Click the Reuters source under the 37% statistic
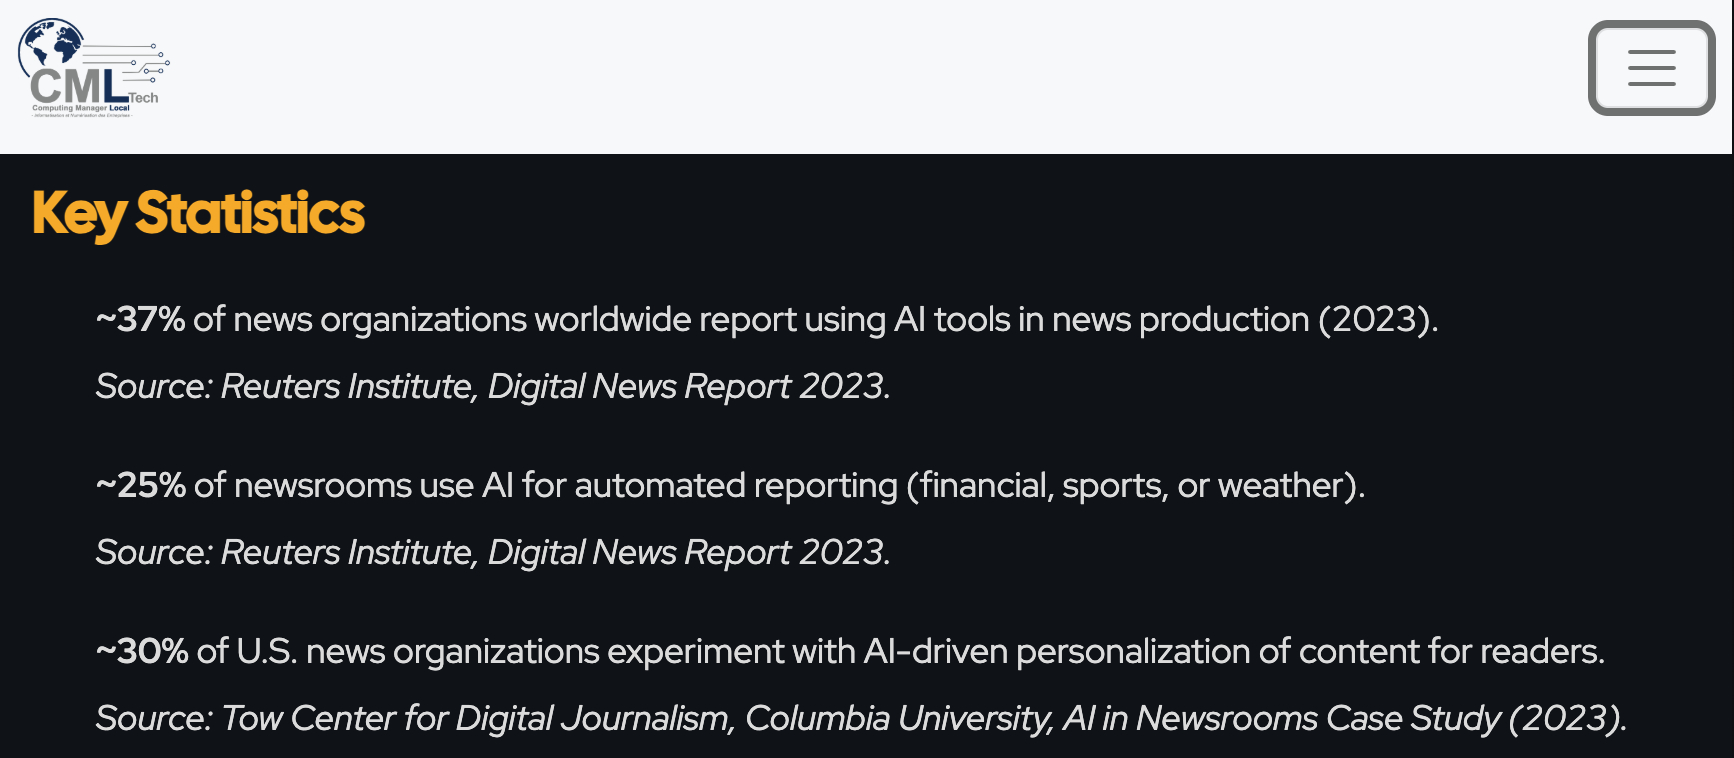 coord(492,386)
